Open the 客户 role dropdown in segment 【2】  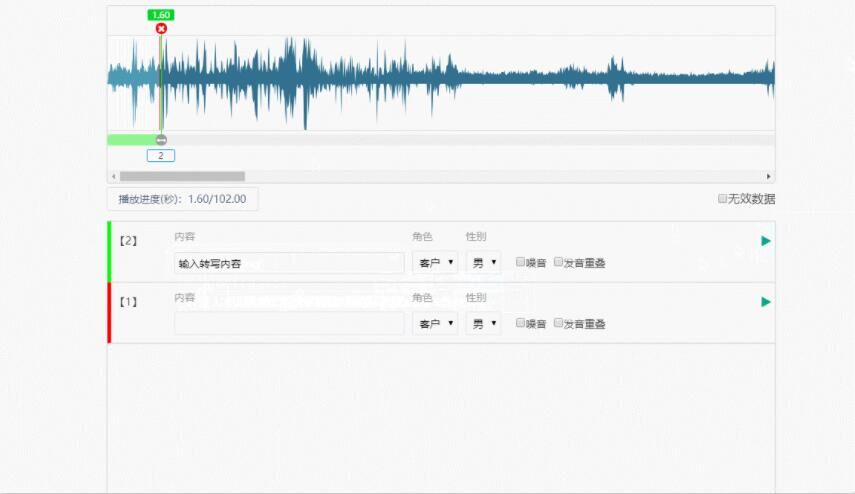[435, 263]
